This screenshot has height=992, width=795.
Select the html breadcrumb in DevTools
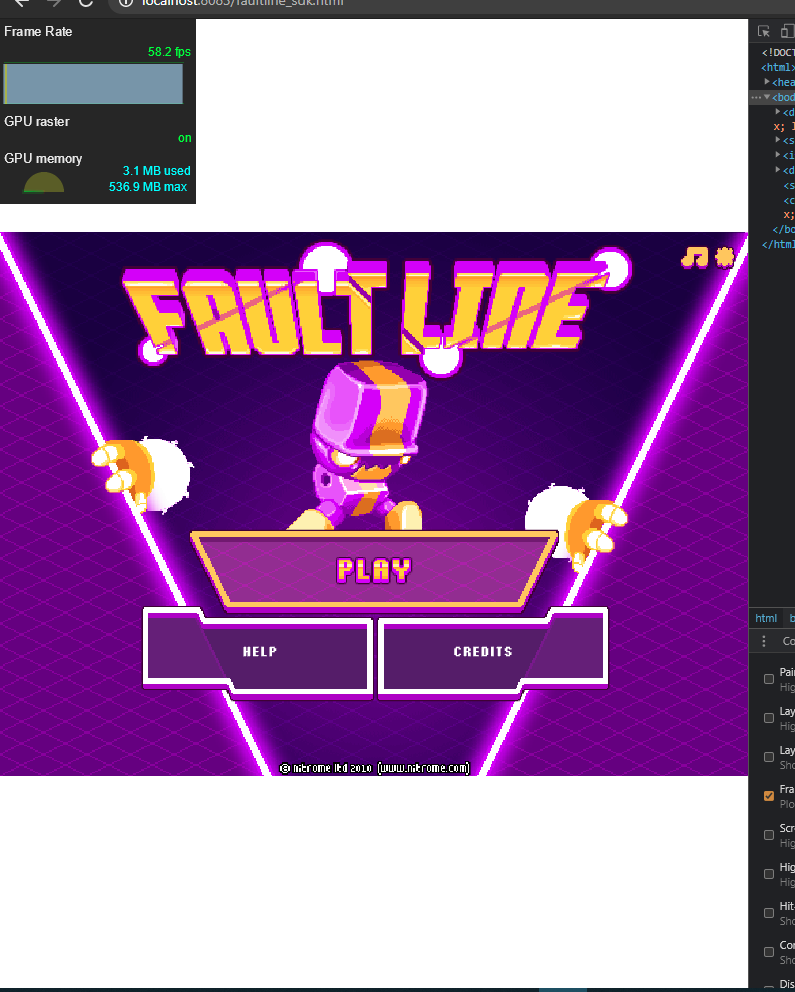(766, 618)
